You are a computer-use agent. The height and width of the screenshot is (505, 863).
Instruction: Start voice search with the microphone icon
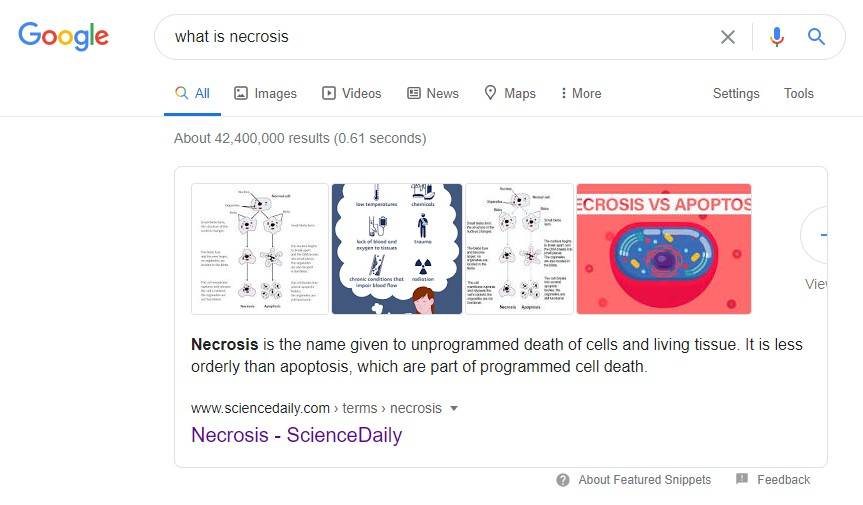(777, 37)
